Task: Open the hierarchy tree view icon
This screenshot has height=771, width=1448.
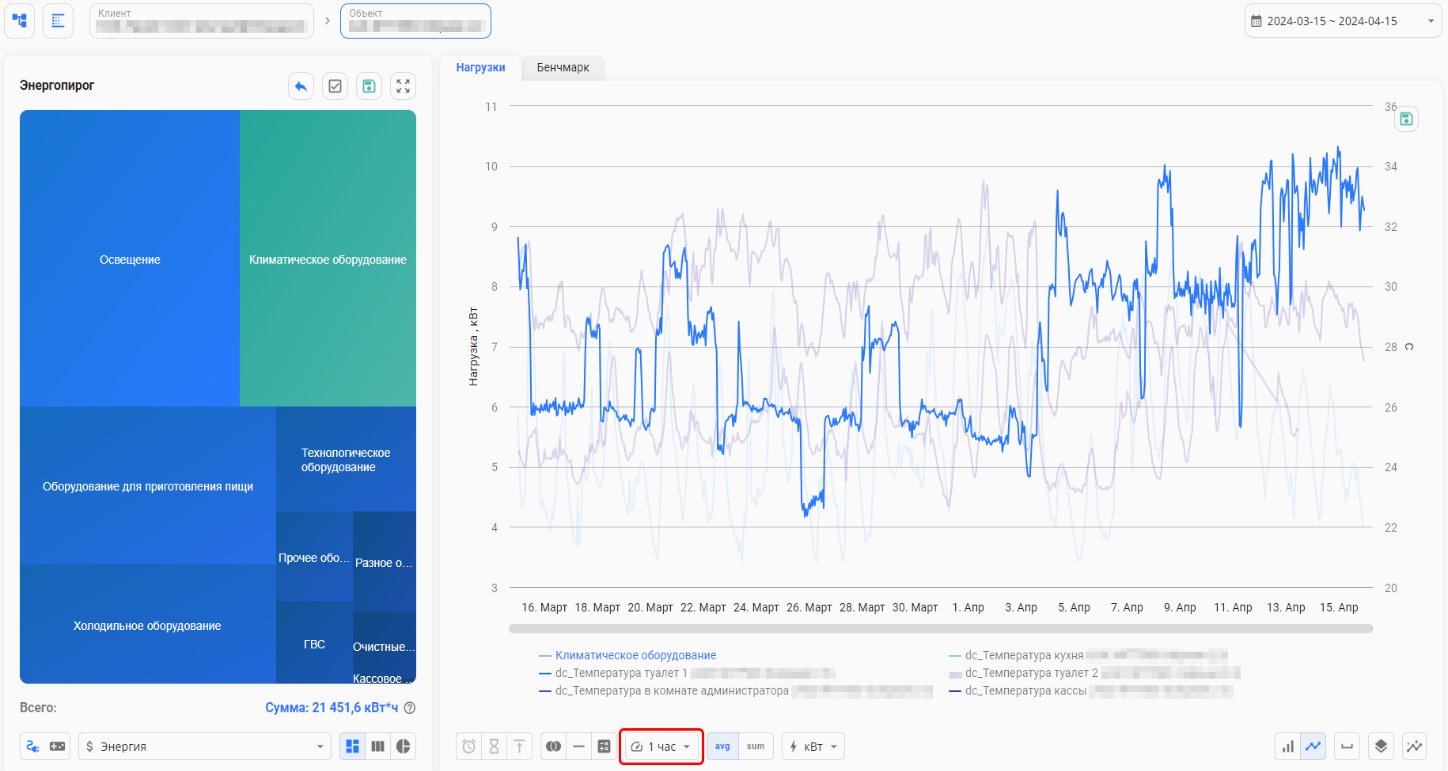Action: click(20, 20)
